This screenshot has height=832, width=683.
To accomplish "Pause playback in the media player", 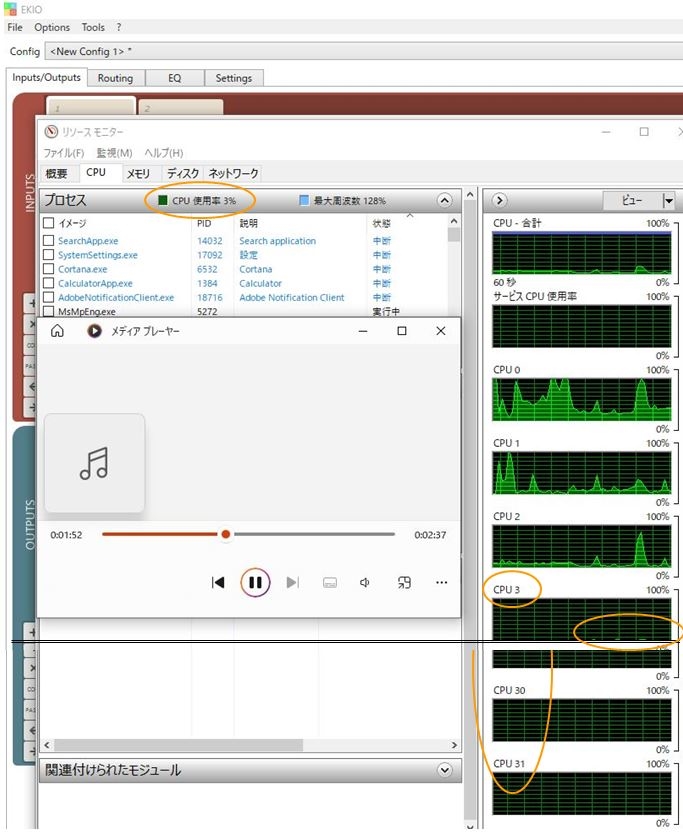I will (255, 582).
